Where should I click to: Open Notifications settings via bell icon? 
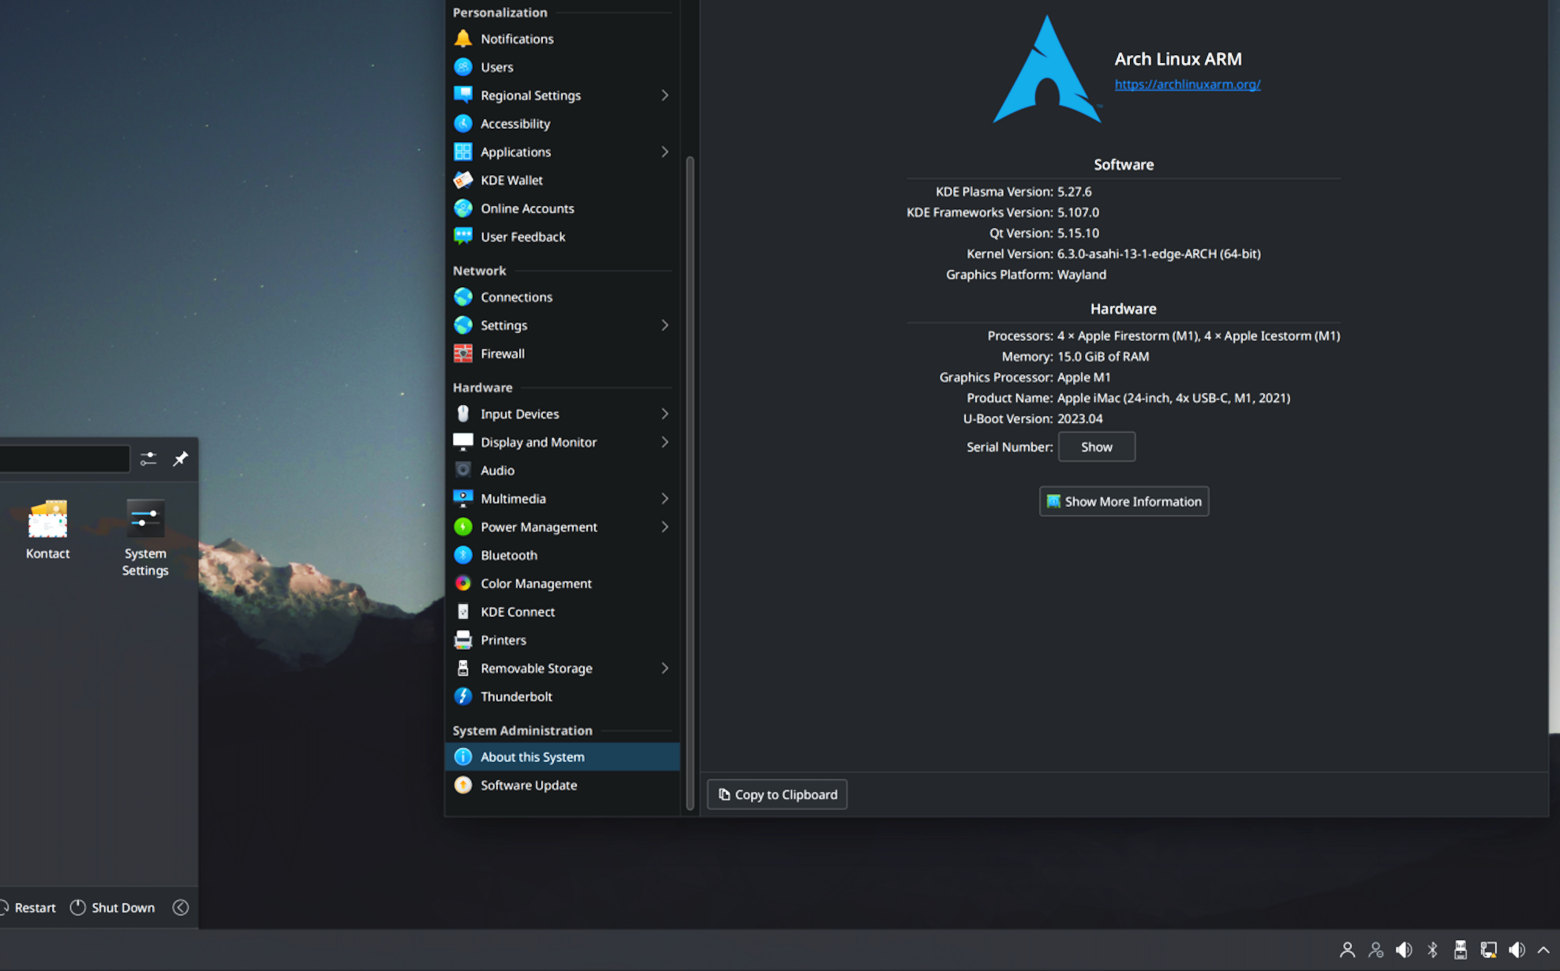(463, 39)
